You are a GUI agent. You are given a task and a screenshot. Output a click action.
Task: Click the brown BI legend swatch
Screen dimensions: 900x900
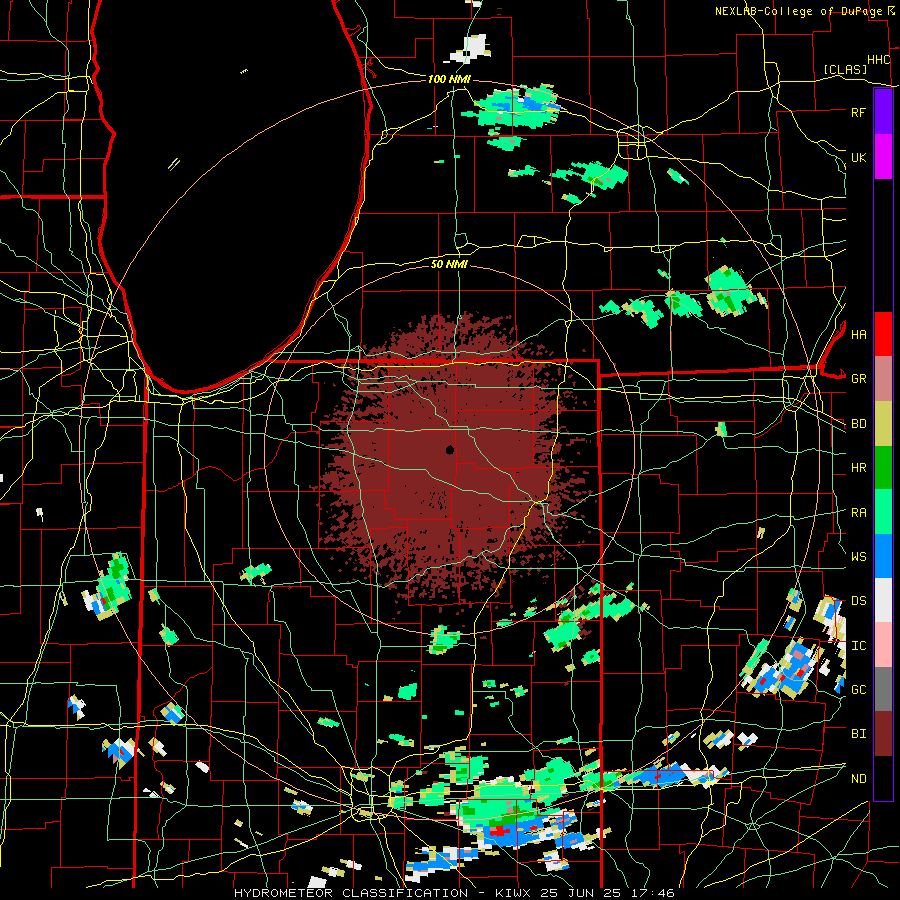click(883, 734)
